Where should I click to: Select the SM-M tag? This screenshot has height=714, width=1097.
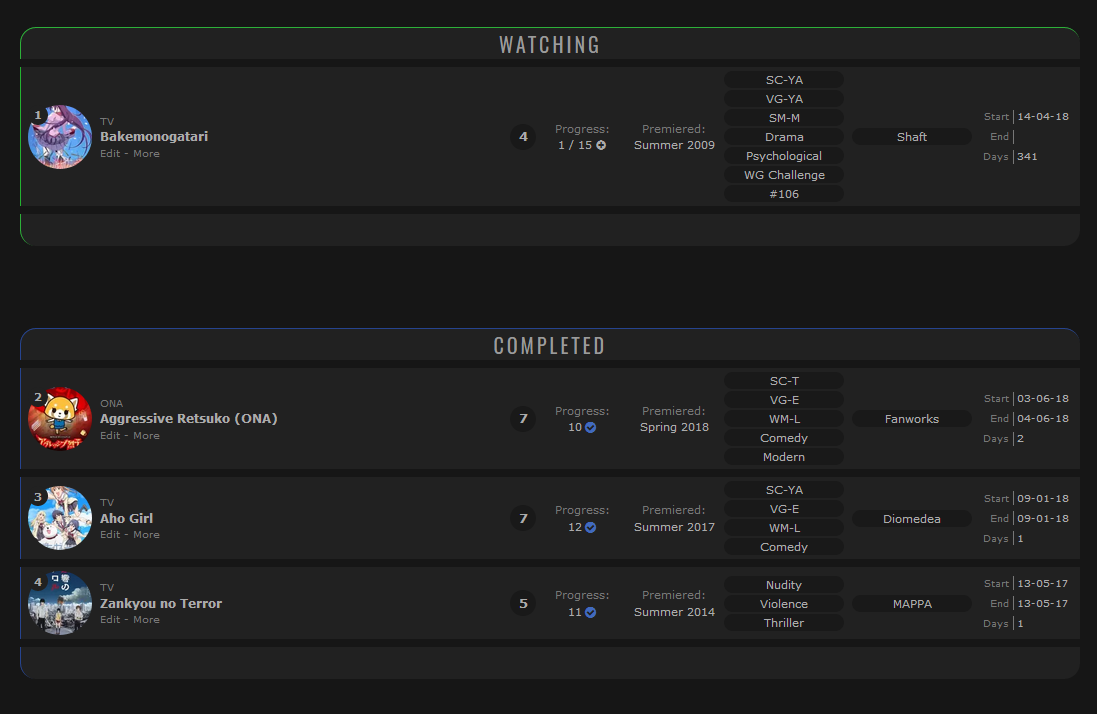[784, 118]
